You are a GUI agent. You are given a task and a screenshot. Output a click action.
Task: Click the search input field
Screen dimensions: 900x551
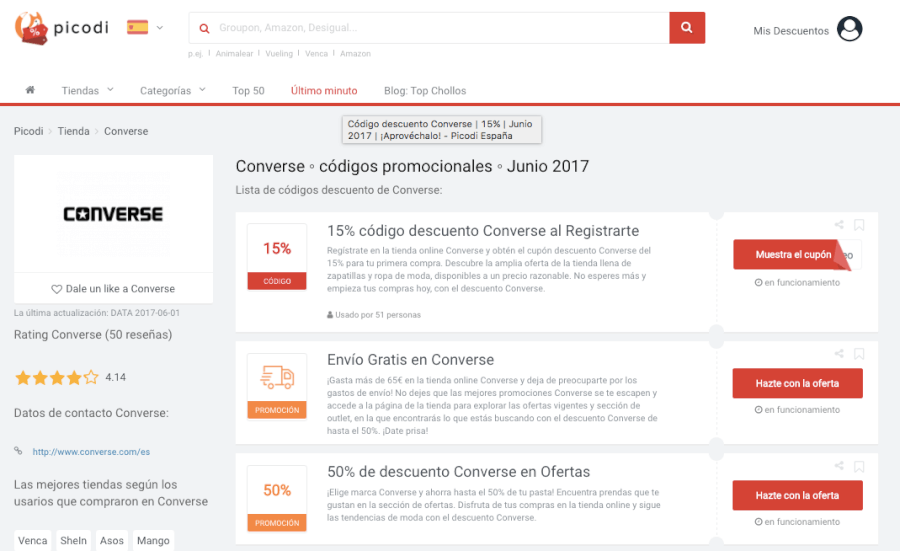(x=430, y=28)
